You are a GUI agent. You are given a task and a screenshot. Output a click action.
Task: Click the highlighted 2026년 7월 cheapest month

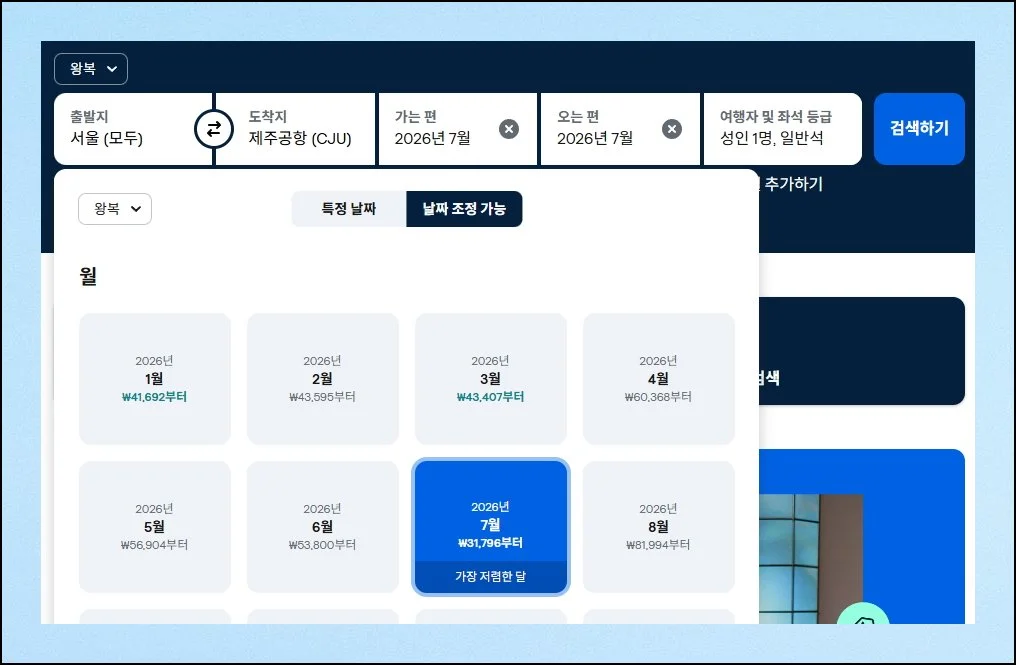click(x=491, y=527)
